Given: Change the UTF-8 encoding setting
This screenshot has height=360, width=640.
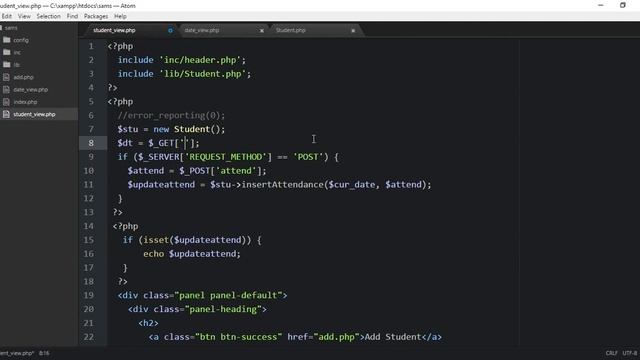Looking at the screenshot, I should [x=630, y=353].
